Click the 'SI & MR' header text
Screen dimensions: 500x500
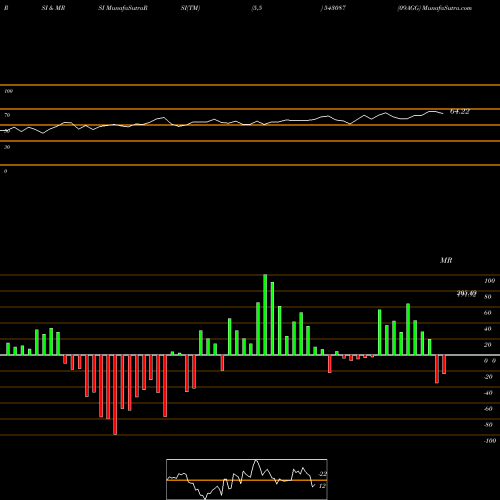tap(53, 8)
